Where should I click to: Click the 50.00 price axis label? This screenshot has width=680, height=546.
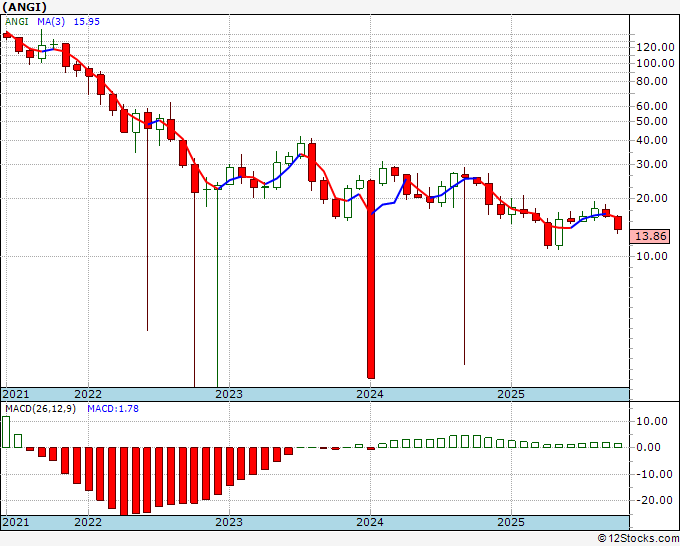(x=651, y=121)
